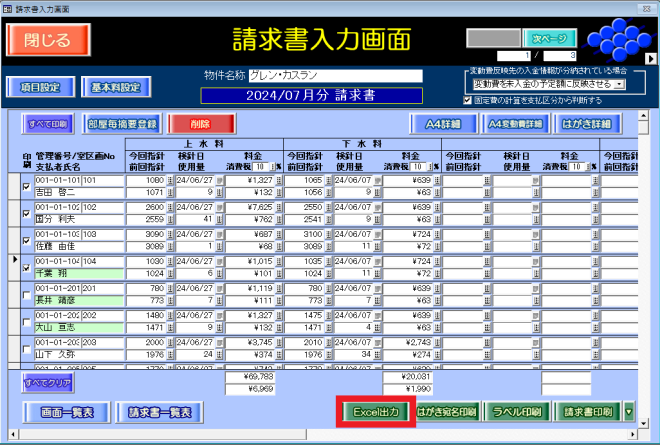Open the 変動費を未入金の予定額に反映させる dropdown
The height and width of the screenshot is (445, 660).
pyautogui.click(x=620, y=85)
